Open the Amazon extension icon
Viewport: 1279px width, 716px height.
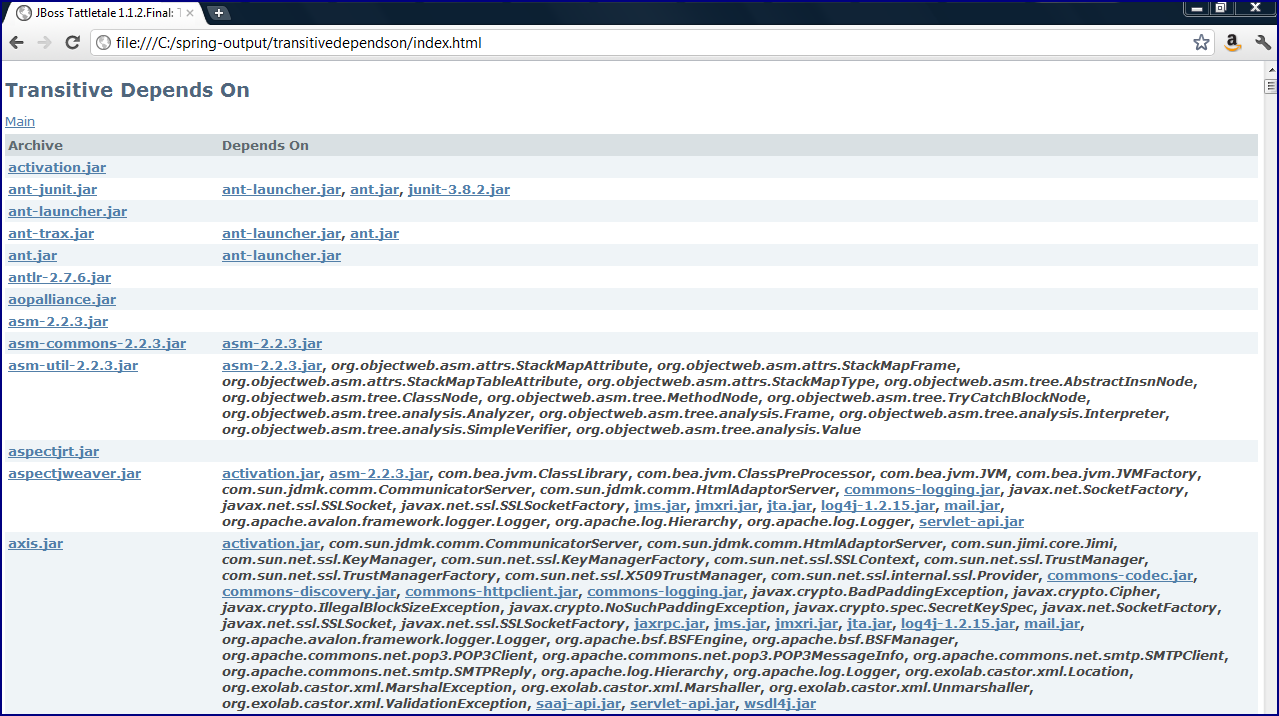[x=1233, y=42]
